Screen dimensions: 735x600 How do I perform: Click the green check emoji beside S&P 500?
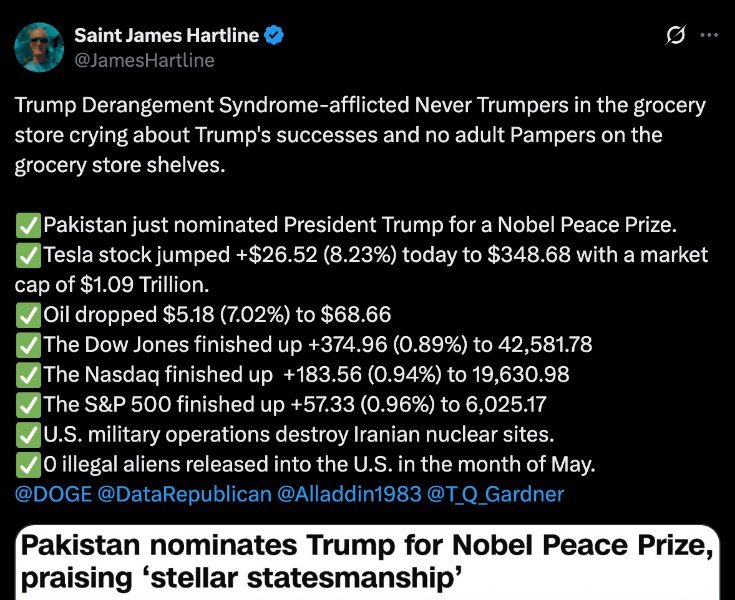pos(28,406)
